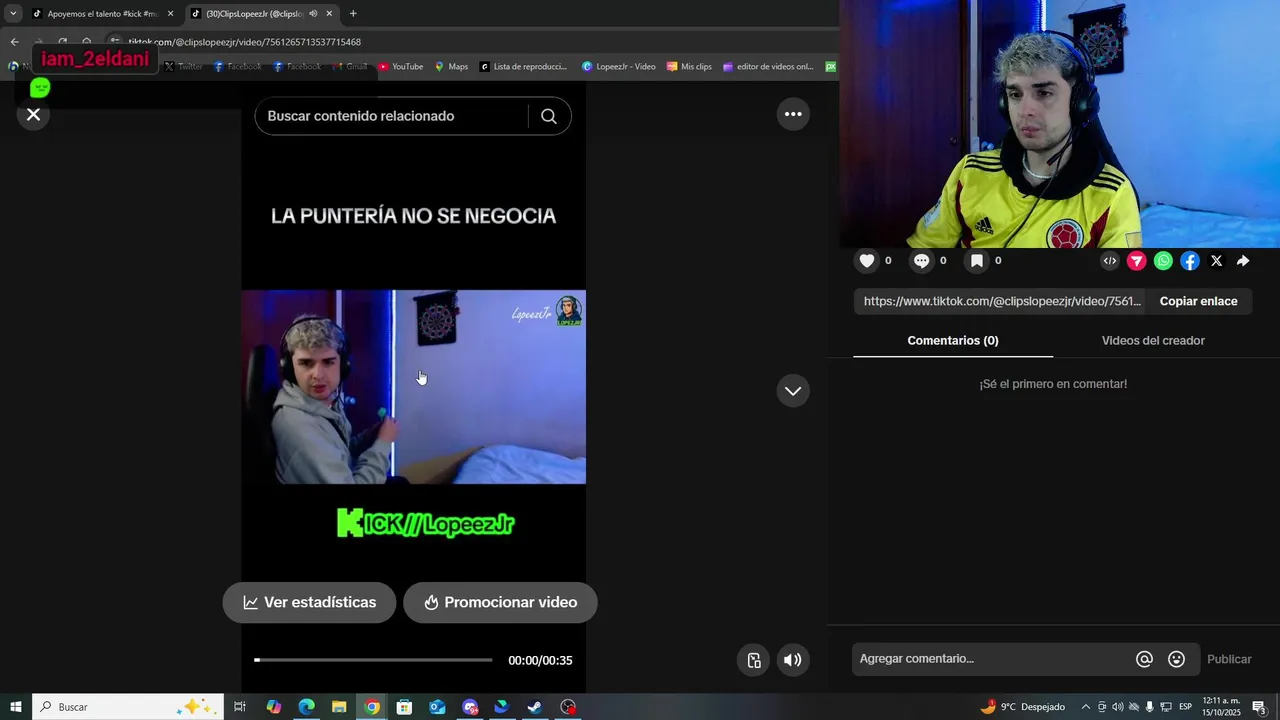Share video to Facebook
Screen dimensions: 1280x720
click(x=1190, y=261)
